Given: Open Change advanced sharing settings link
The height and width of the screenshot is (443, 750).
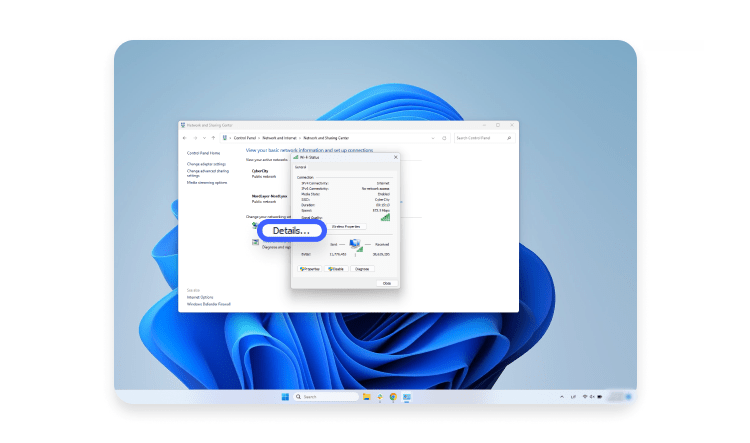Looking at the screenshot, I should click(208, 173).
